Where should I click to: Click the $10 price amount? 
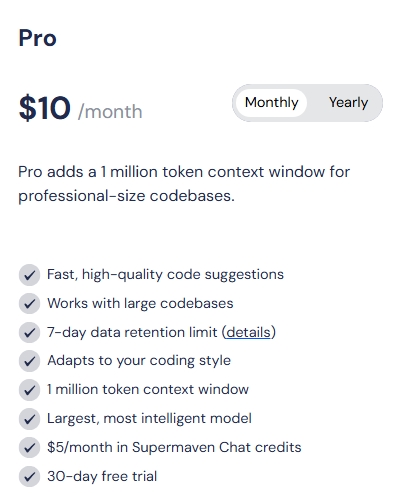click(x=45, y=108)
